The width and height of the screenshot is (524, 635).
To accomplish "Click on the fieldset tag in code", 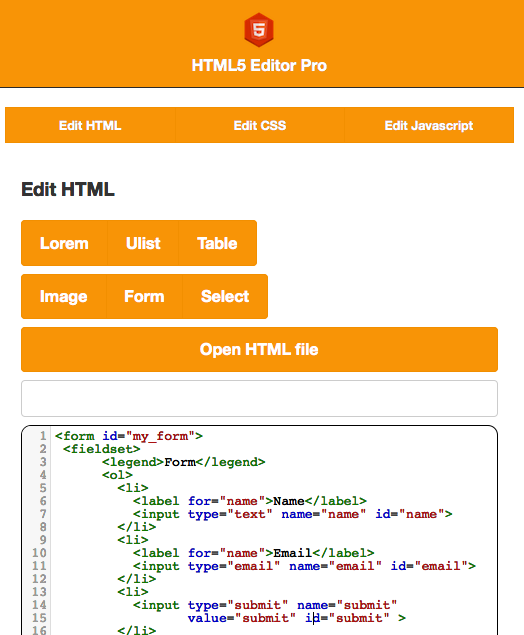I will click(x=102, y=449).
